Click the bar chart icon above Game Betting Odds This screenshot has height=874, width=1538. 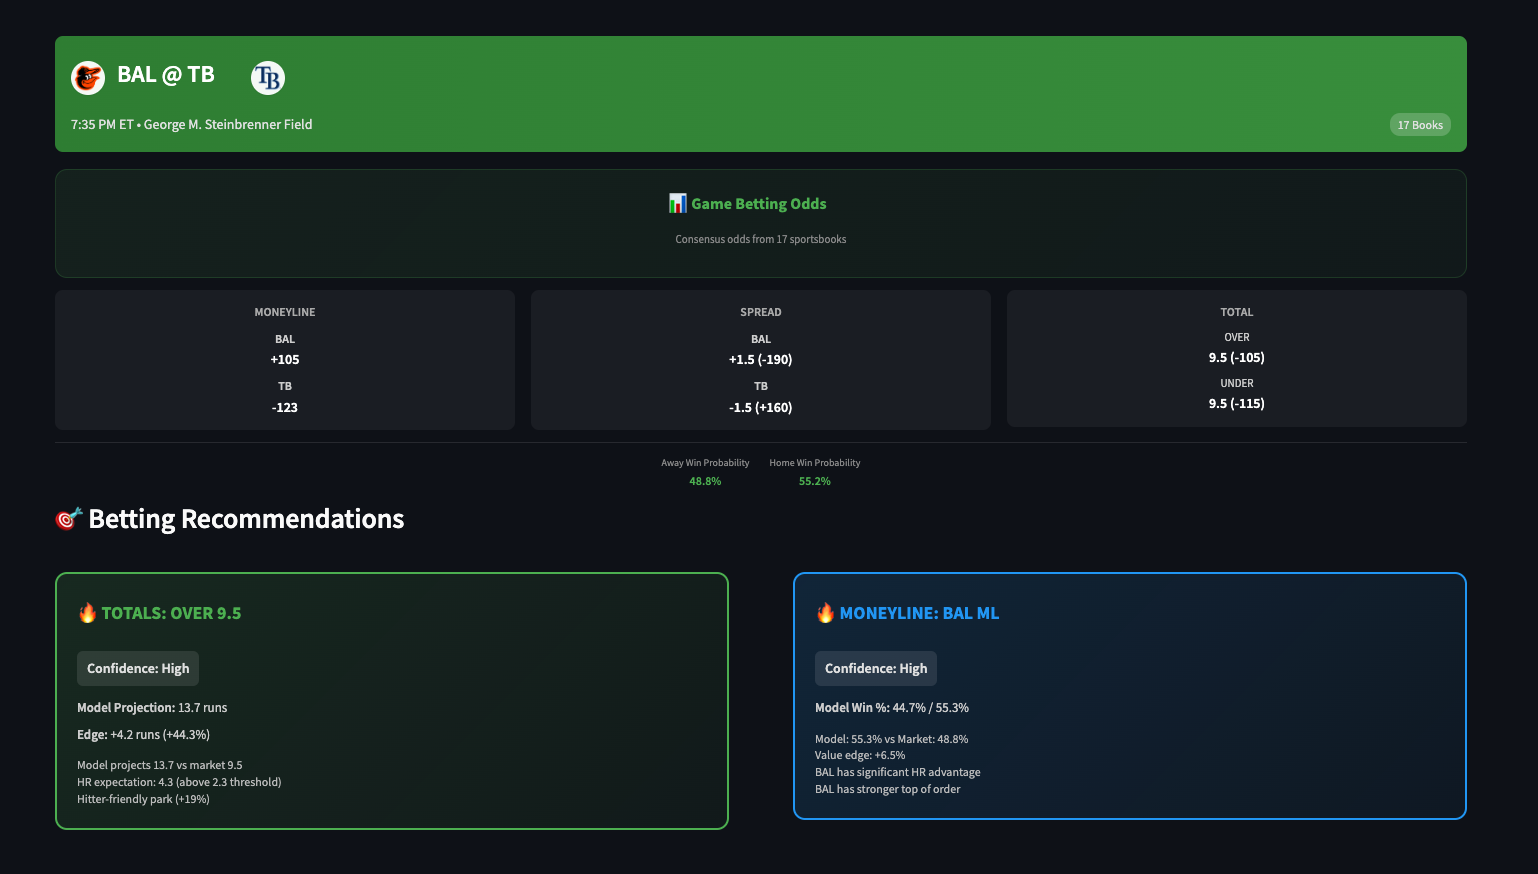click(677, 203)
